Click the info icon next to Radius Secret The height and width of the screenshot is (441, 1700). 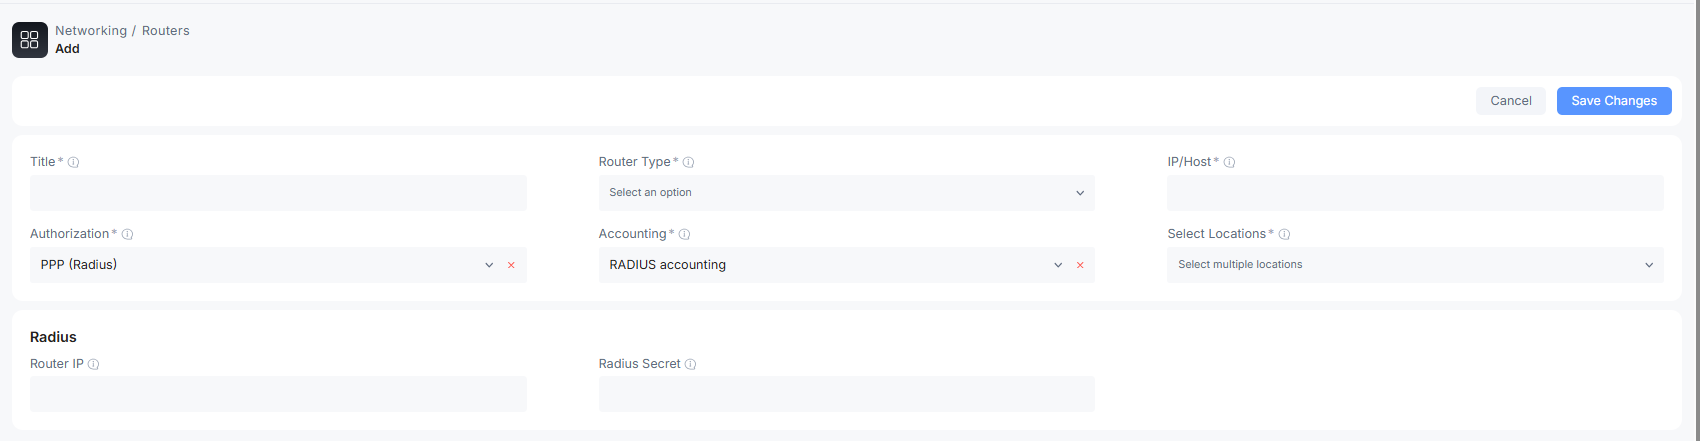(x=690, y=364)
